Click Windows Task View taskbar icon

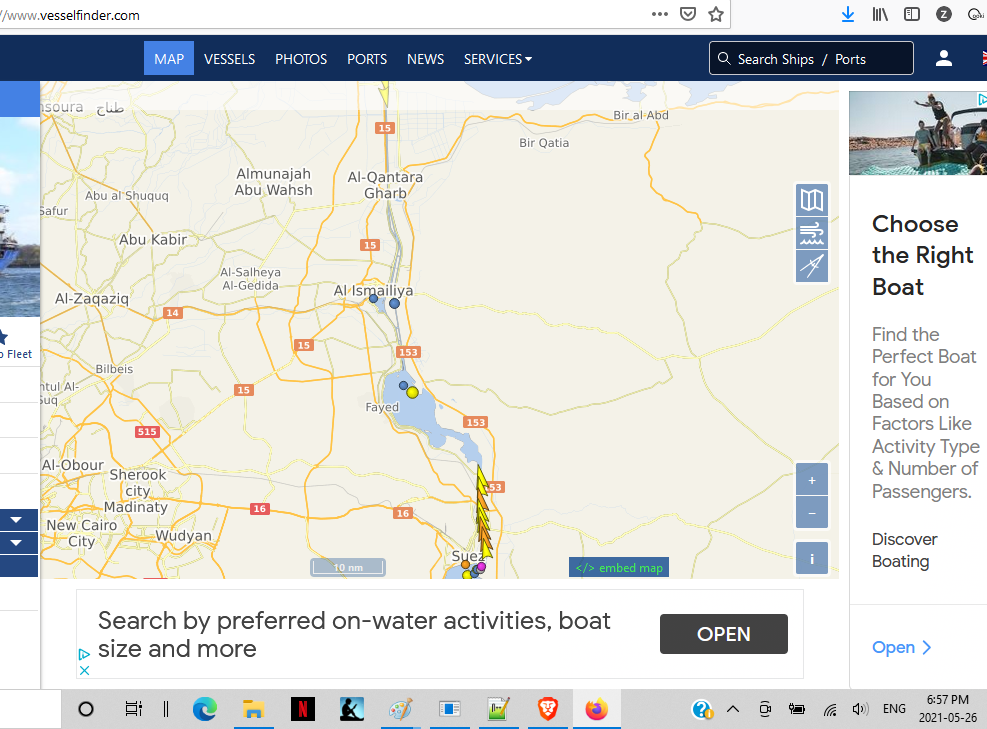[x=133, y=709]
